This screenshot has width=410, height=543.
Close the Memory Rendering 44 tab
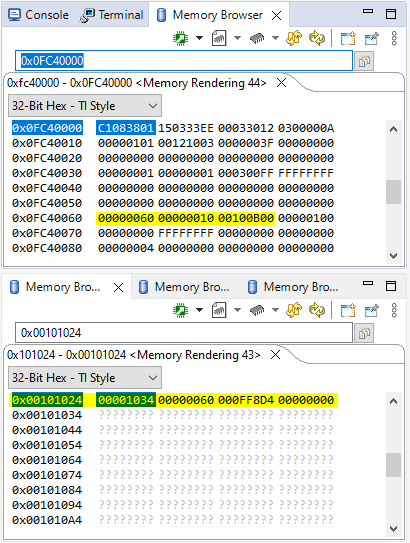pos(282,83)
